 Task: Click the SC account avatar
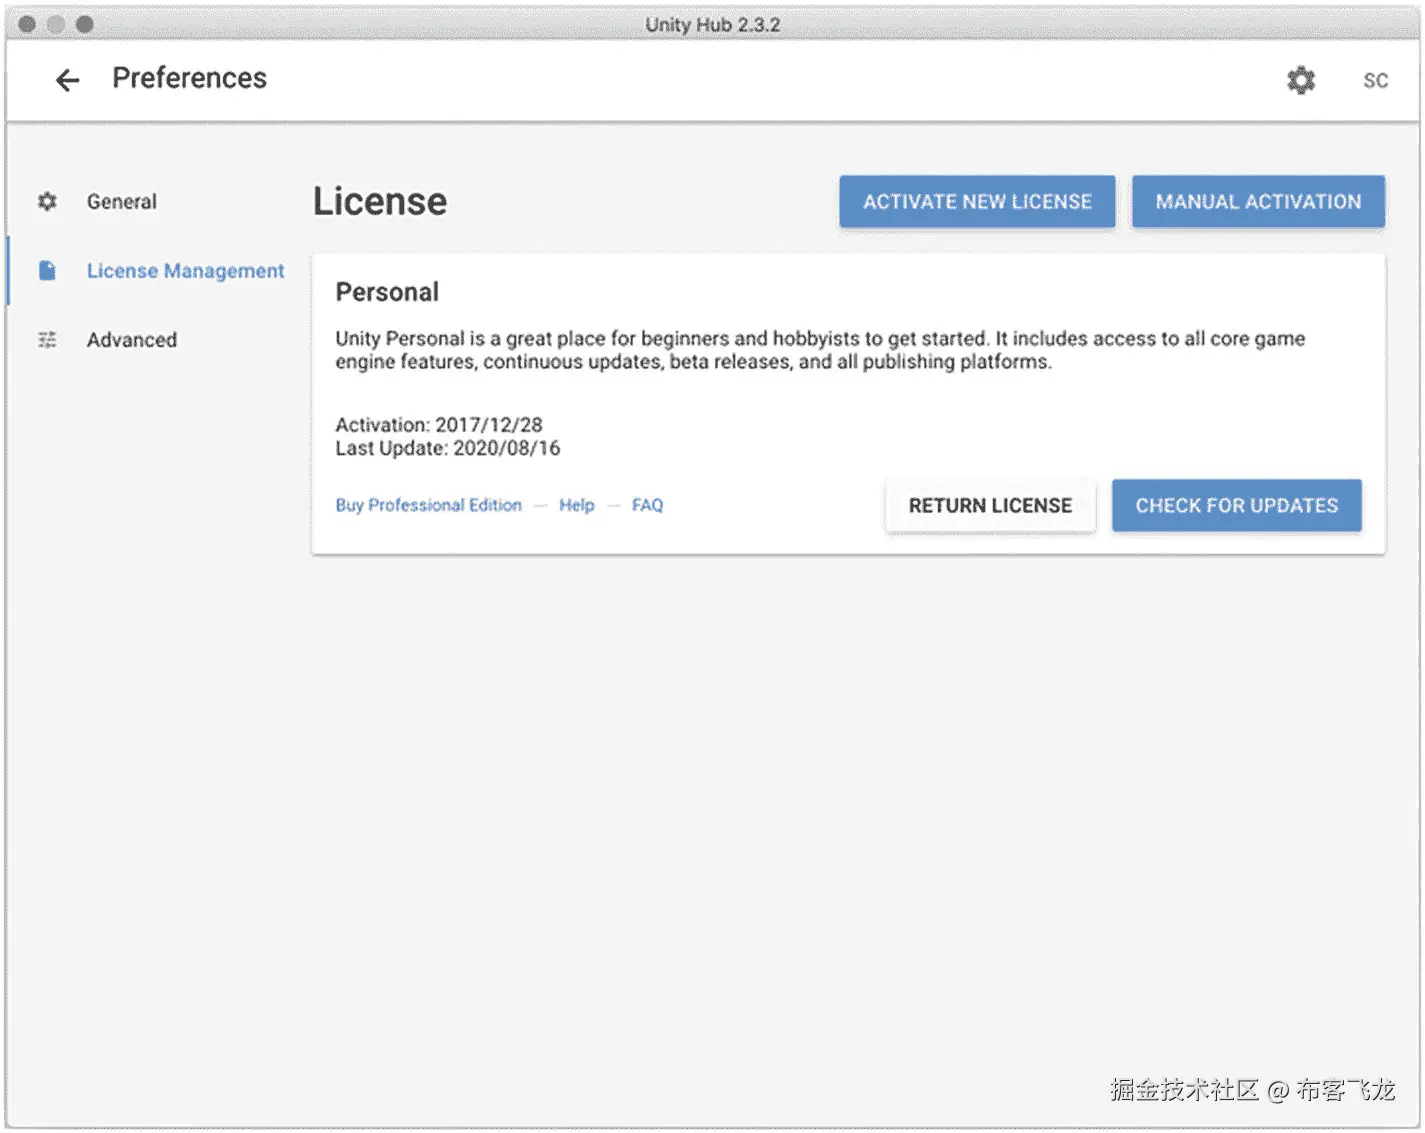pos(1375,80)
